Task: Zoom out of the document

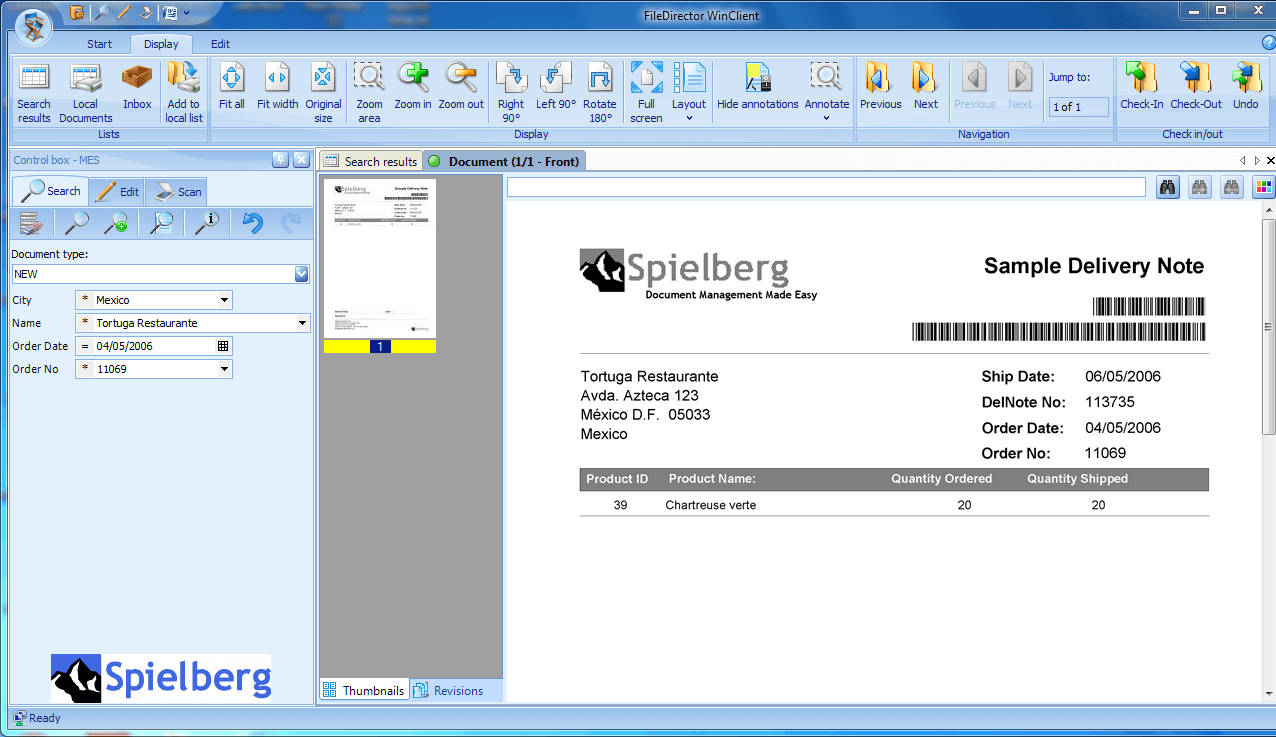Action: (461, 86)
